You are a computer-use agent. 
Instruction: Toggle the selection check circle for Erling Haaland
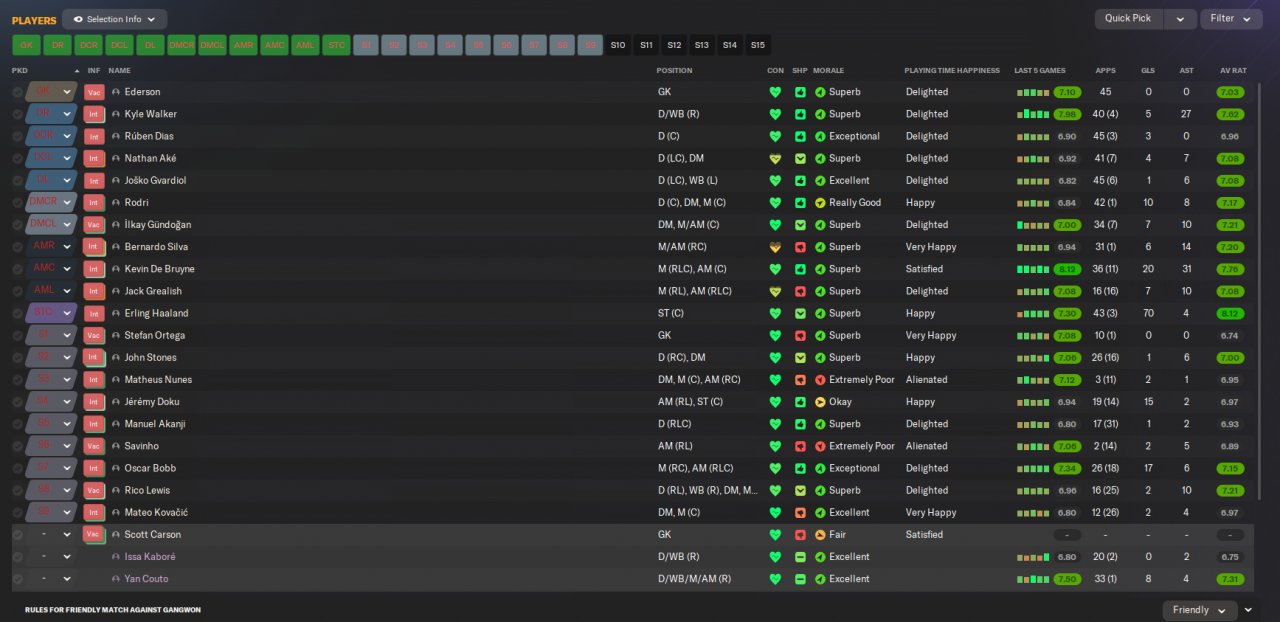click(17, 313)
